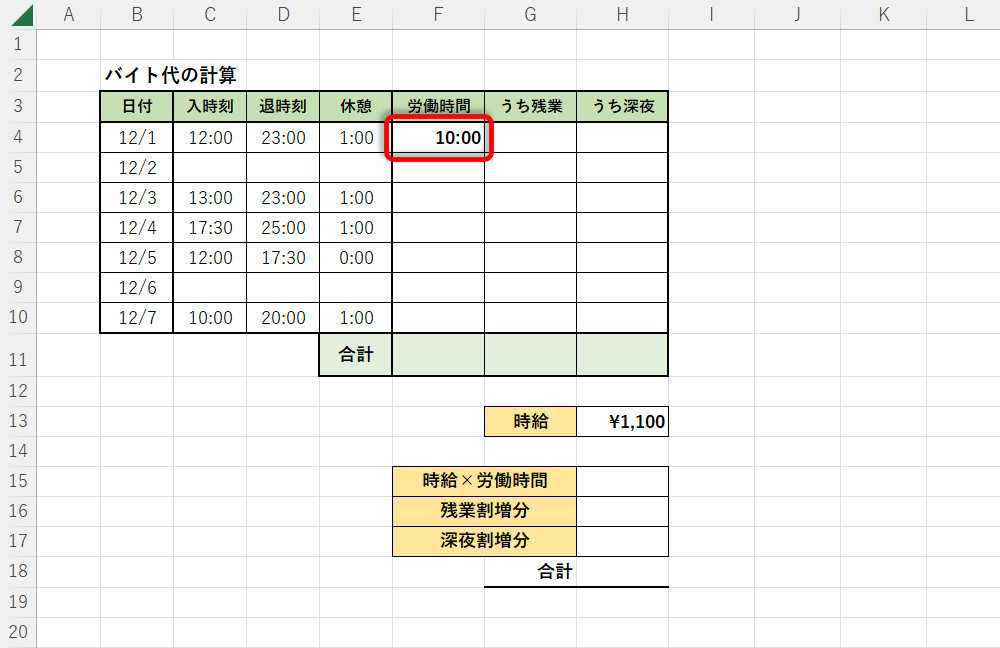1000x648 pixels.
Task: Click the 時給 label cell
Action: pyautogui.click(x=531, y=422)
